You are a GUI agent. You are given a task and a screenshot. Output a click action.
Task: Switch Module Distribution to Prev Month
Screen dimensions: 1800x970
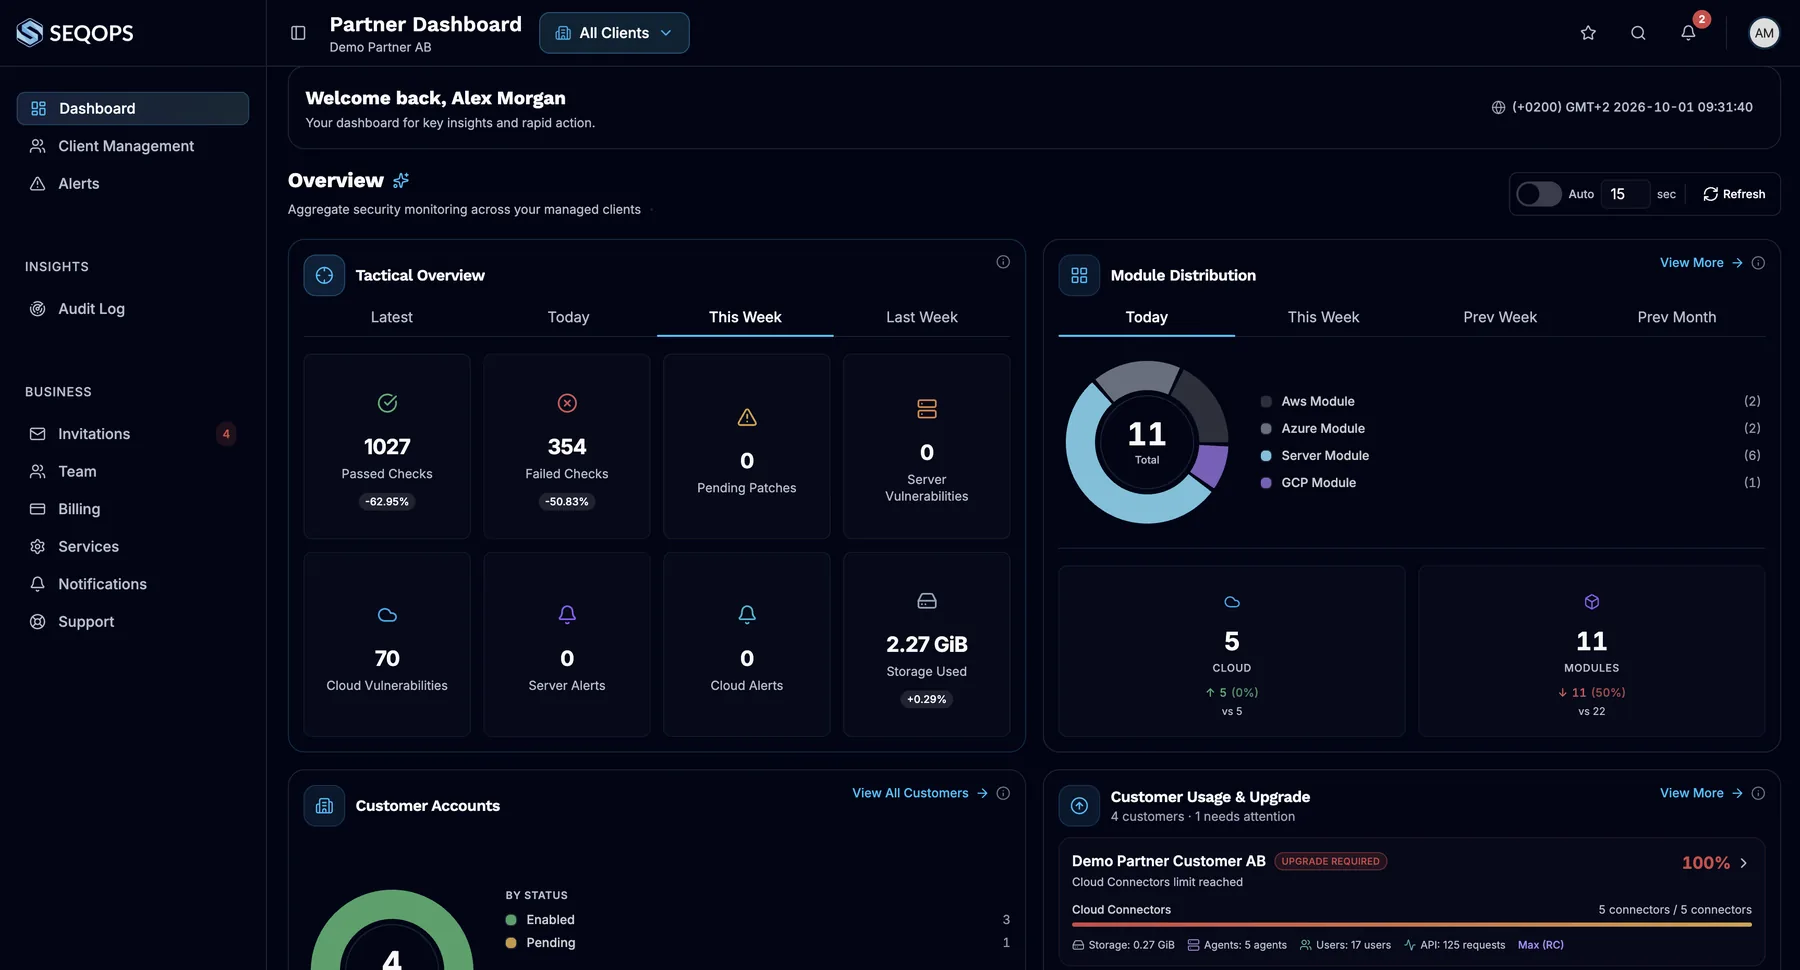tap(1677, 317)
